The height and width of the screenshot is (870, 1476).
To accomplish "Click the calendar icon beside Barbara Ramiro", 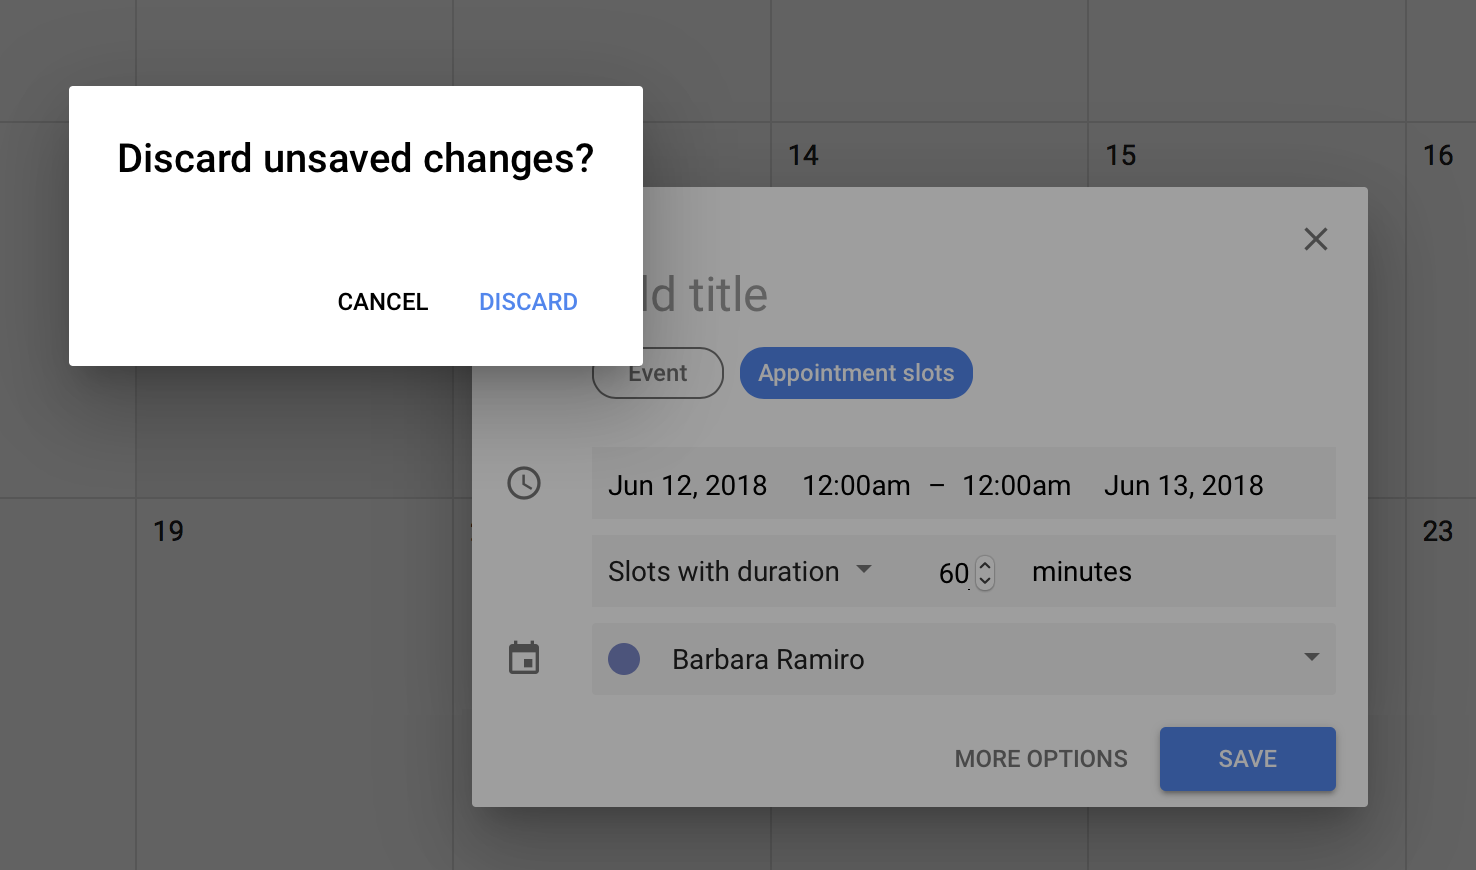I will click(x=524, y=658).
